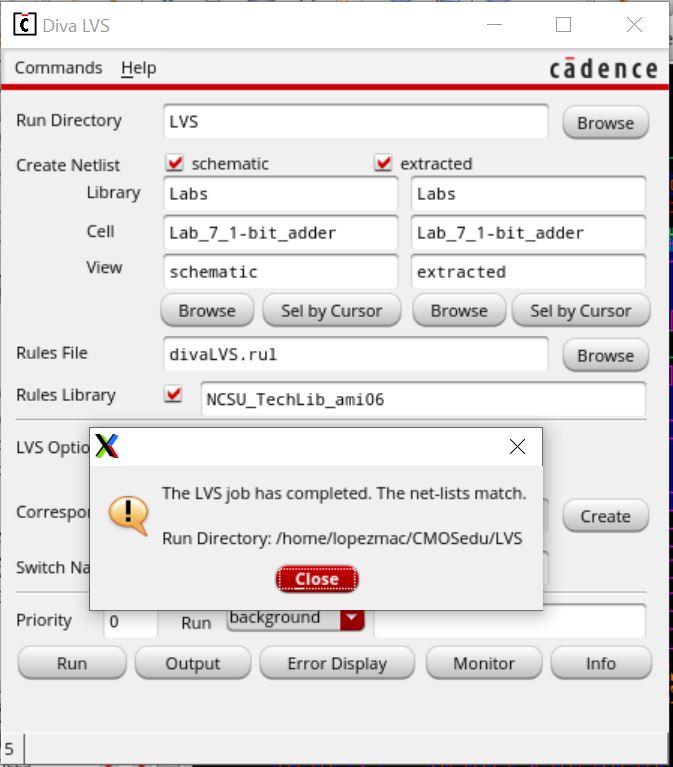Image resolution: width=673 pixels, height=767 pixels.
Task: Click the X11 logo icon in the dialog
Action: pyautogui.click(x=107, y=446)
